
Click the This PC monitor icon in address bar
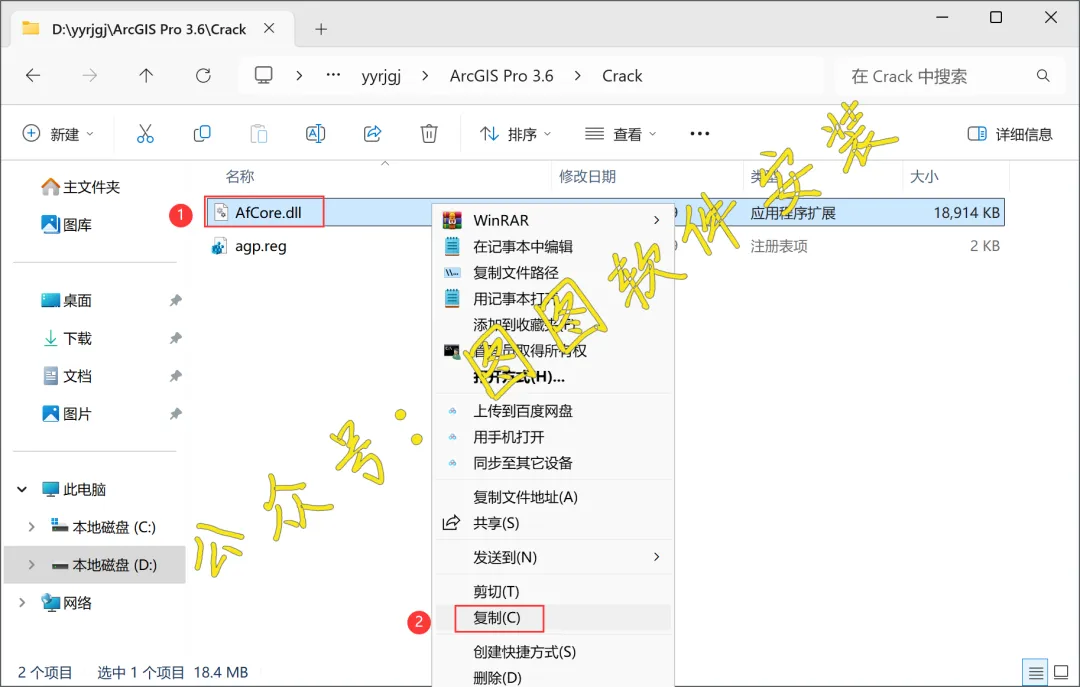coord(264,75)
